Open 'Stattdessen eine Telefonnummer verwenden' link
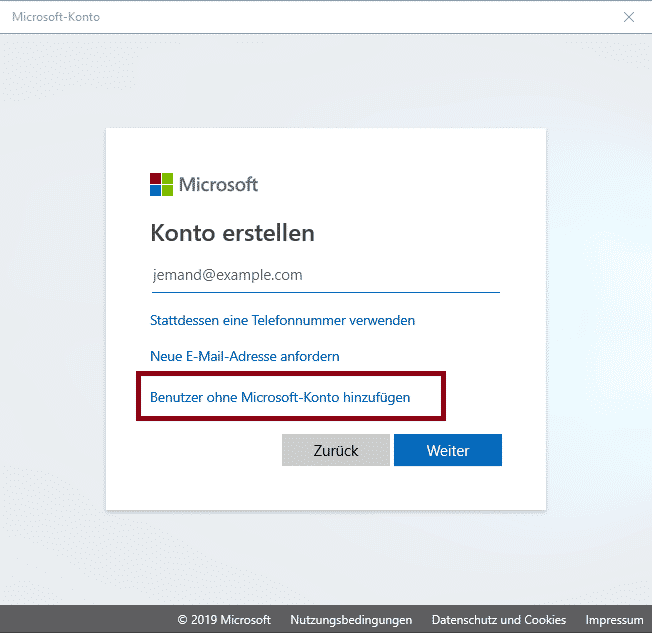 tap(282, 320)
